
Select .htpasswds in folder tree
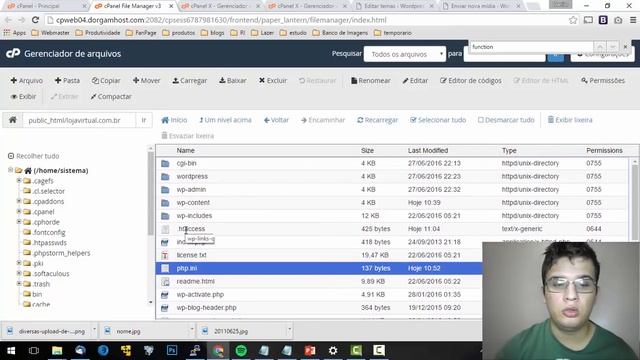[x=50, y=242]
